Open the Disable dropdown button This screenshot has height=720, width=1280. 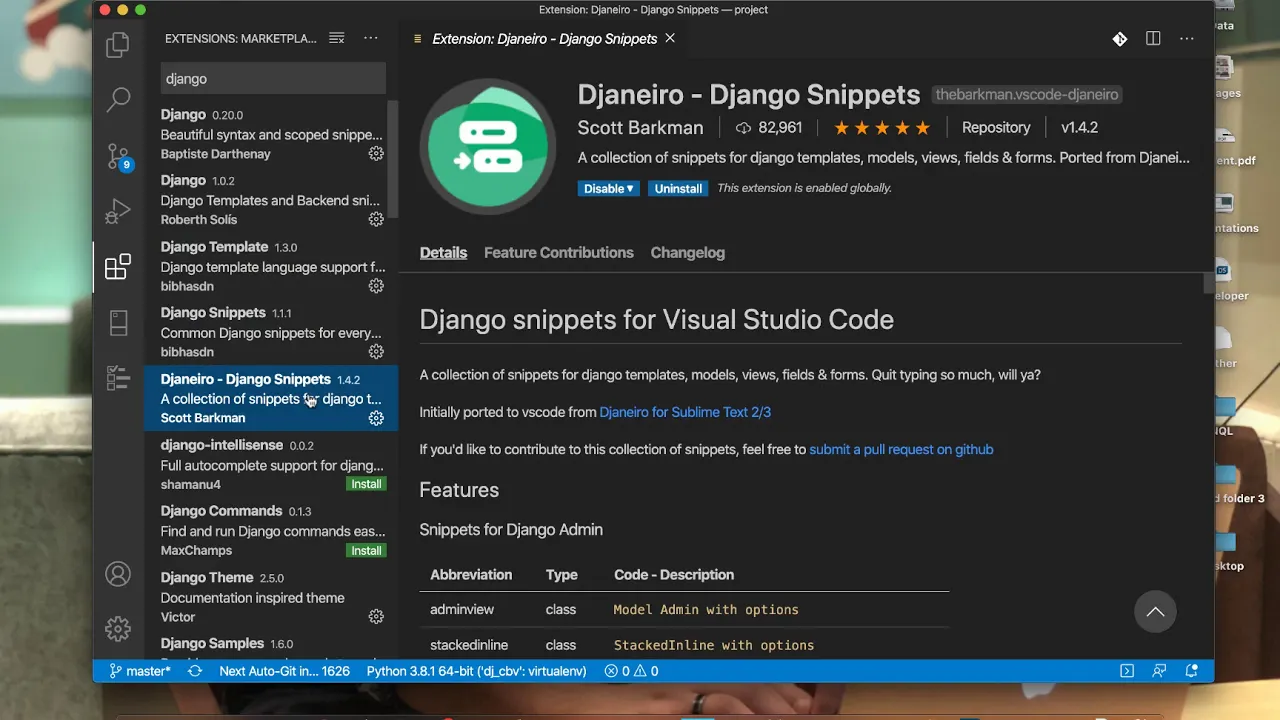(608, 188)
